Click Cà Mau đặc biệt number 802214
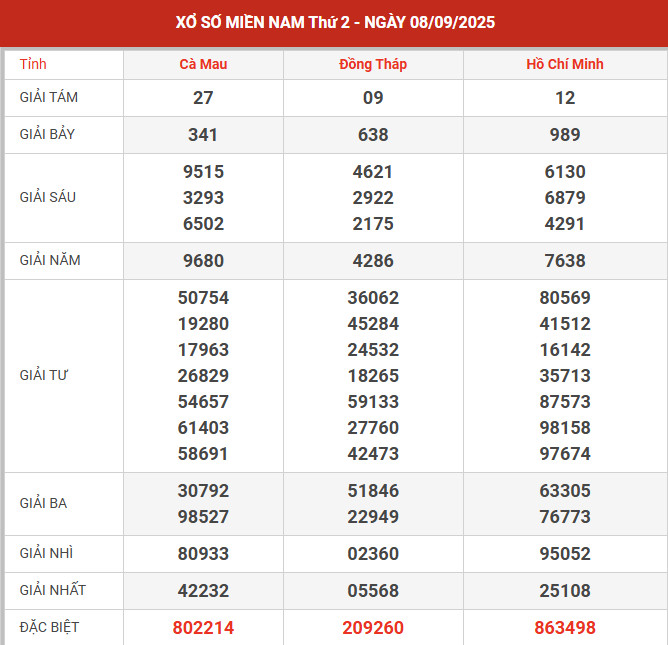 pyautogui.click(x=203, y=628)
